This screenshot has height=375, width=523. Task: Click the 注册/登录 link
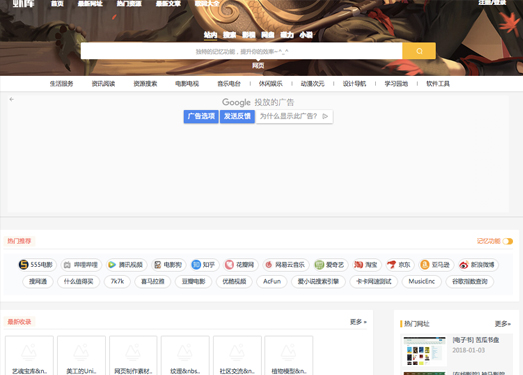(x=492, y=3)
